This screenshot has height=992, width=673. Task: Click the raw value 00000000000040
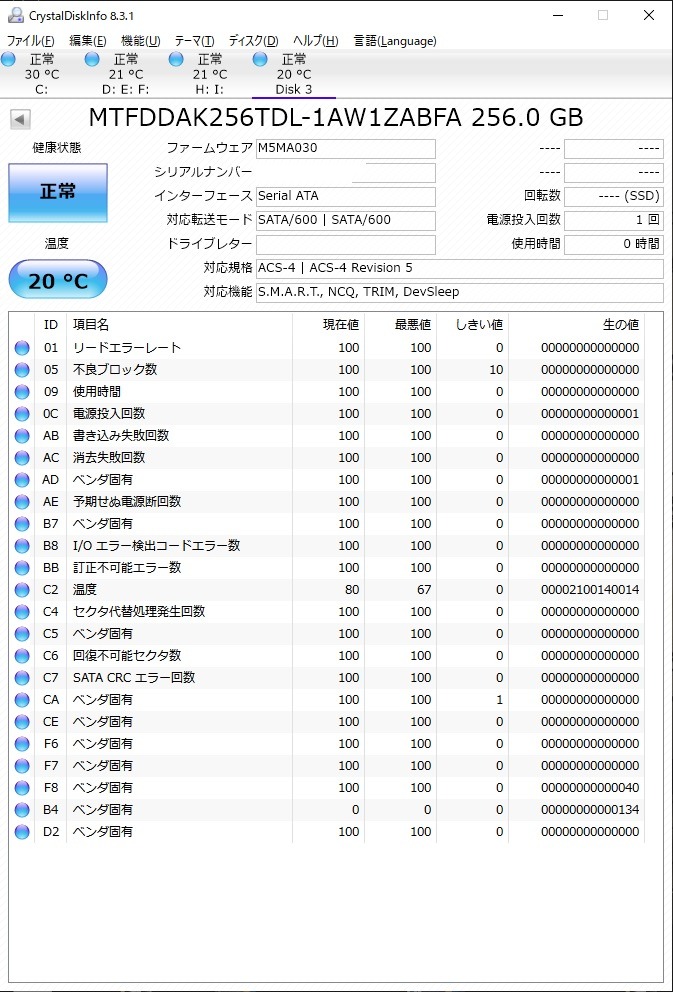pos(590,788)
